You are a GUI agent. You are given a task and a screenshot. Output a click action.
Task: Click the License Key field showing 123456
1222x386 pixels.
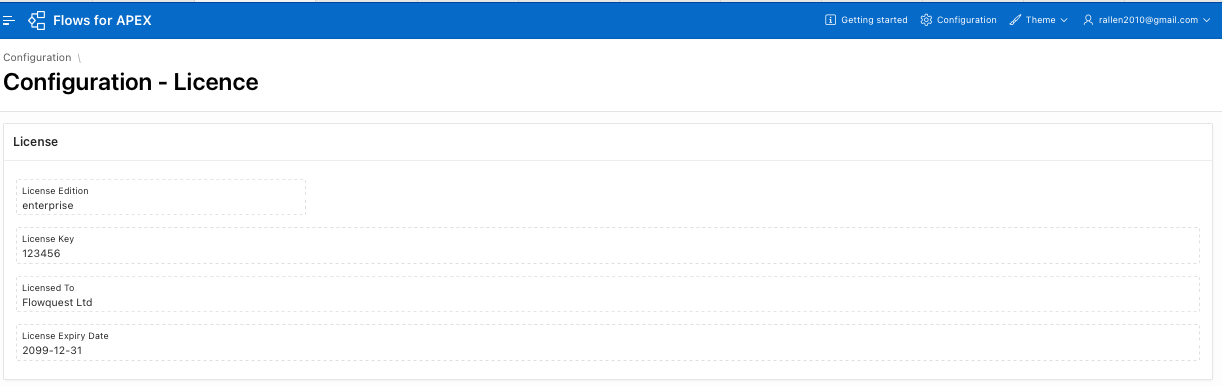click(x=608, y=245)
